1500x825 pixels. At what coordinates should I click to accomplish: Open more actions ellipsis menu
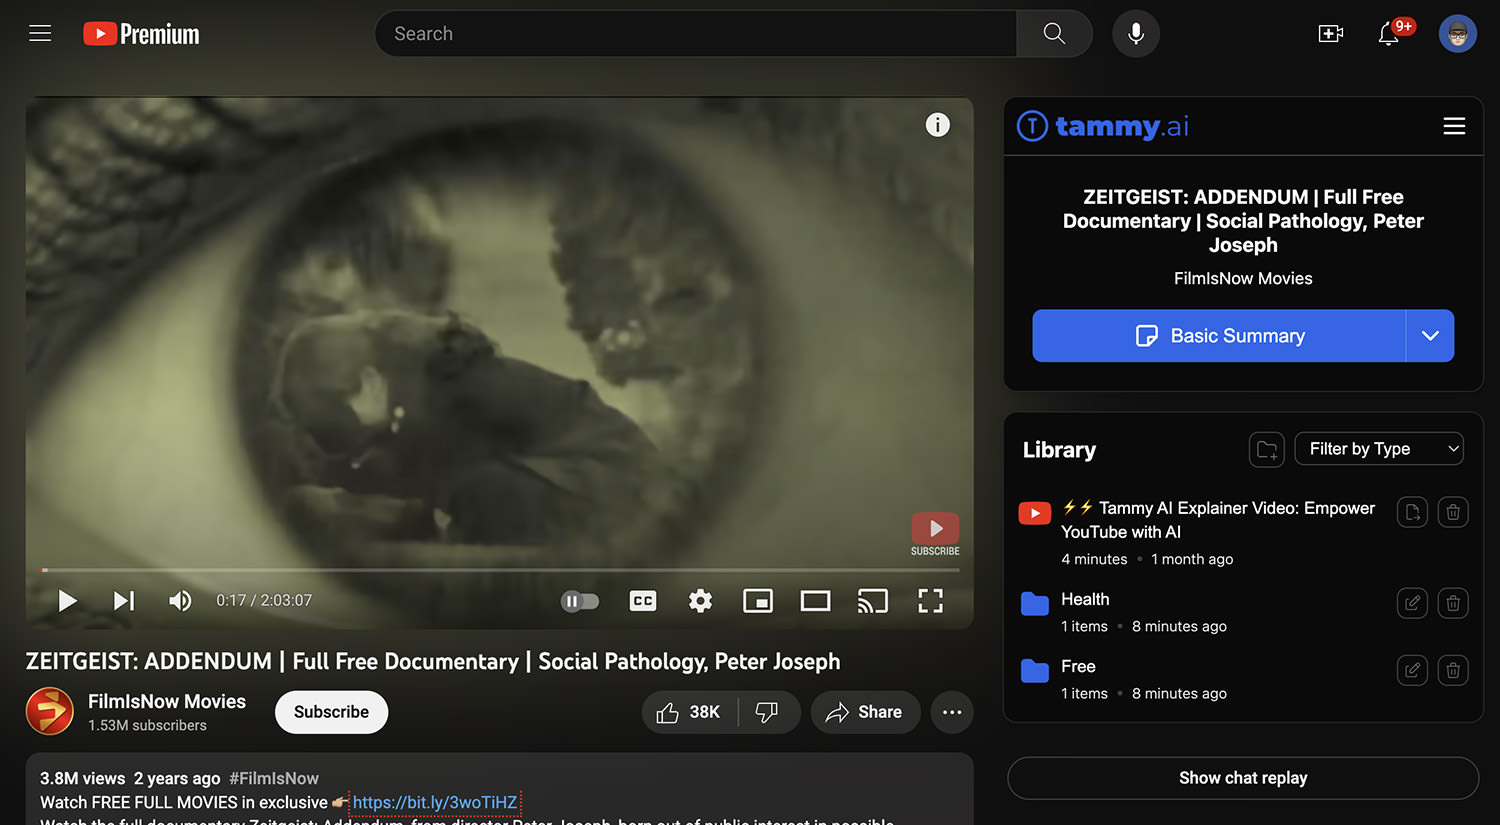(952, 712)
